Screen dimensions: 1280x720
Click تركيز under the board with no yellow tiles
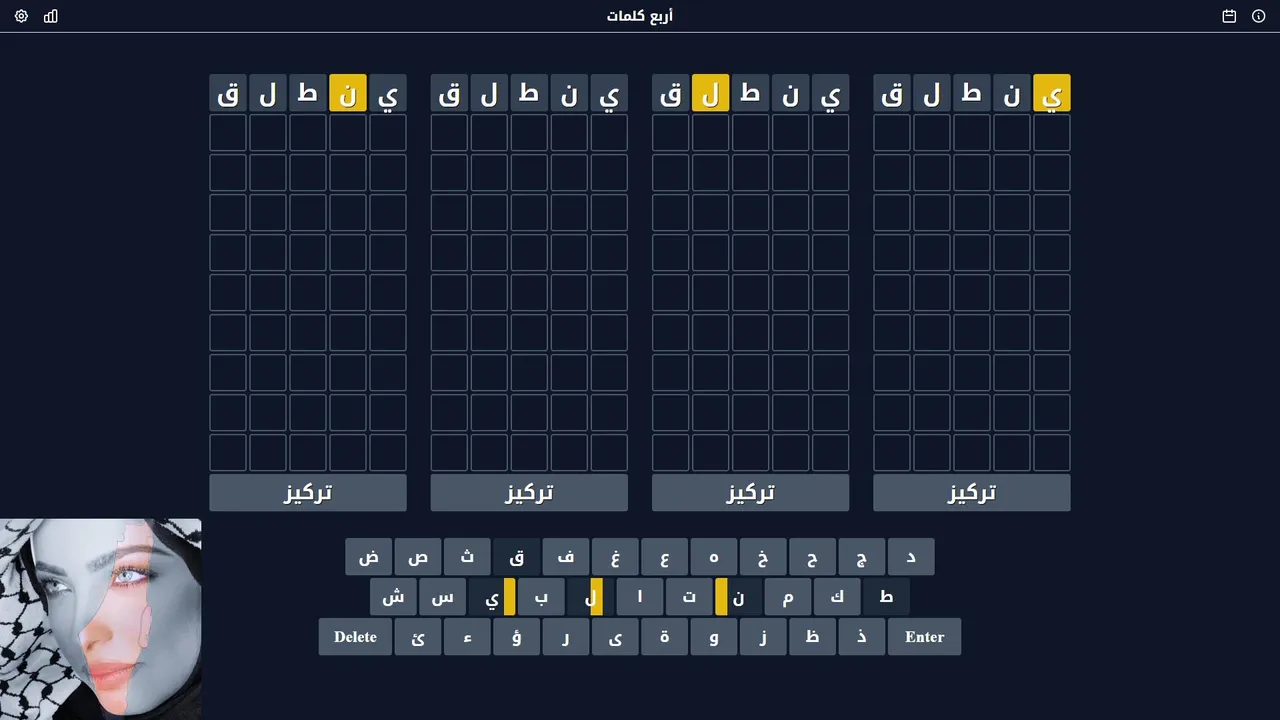click(x=529, y=493)
